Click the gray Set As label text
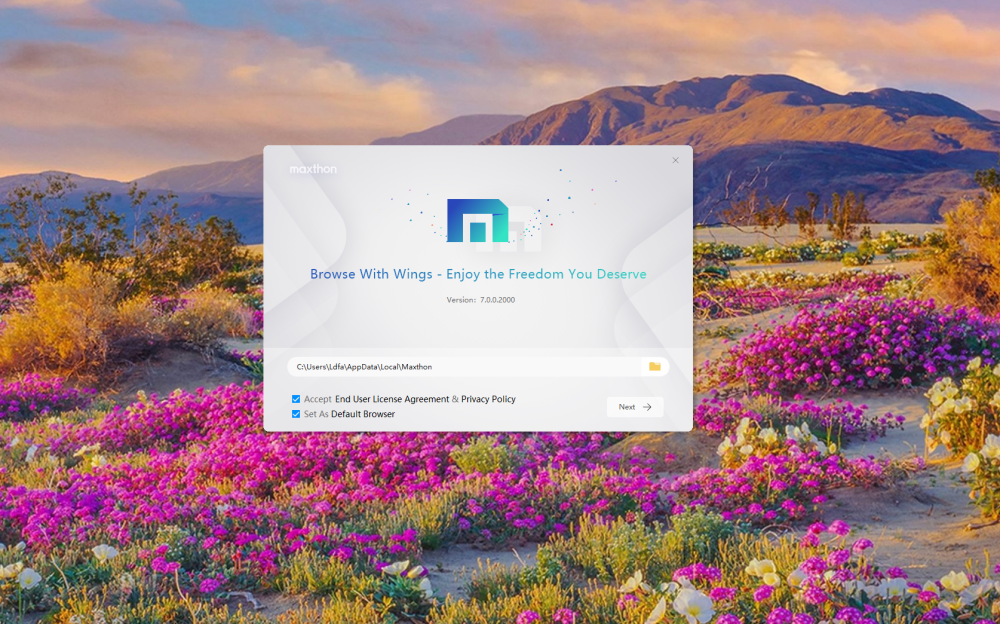Viewport: 1000px width, 624px height. 316,414
